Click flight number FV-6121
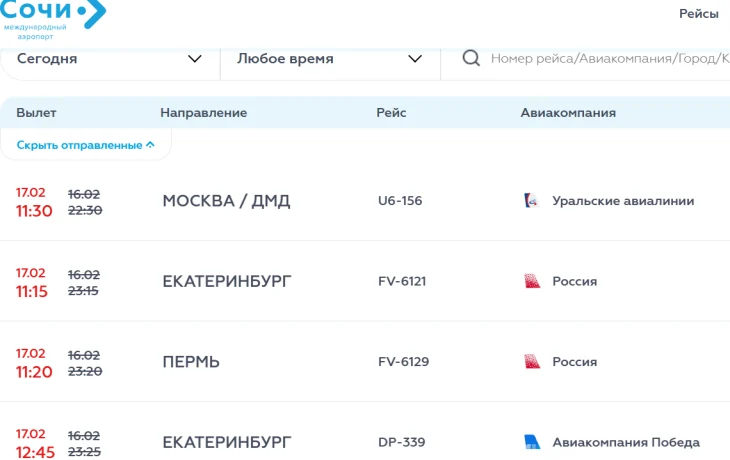This screenshot has width=730, height=460. tap(402, 281)
